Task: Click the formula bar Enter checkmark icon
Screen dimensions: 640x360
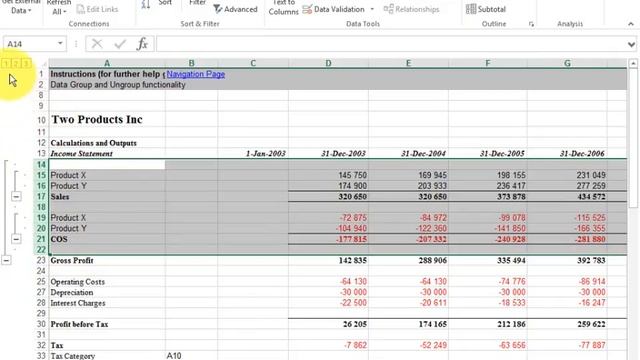Action: (x=120, y=44)
